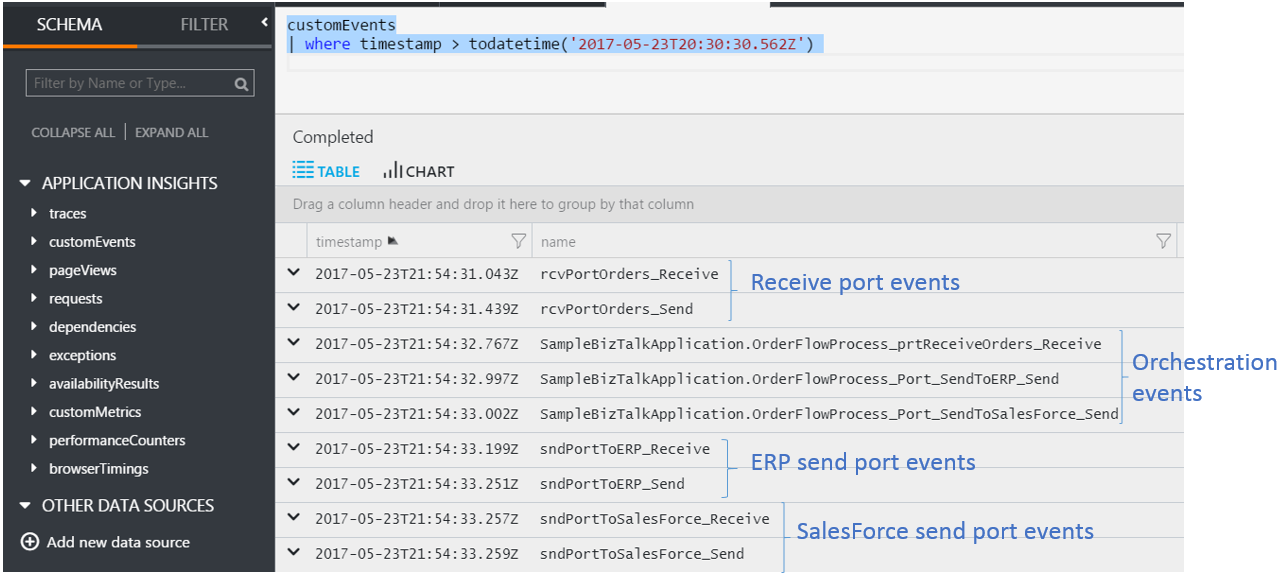
Task: Click the sndPortToSalesForce_Send name cell
Action: (642, 554)
